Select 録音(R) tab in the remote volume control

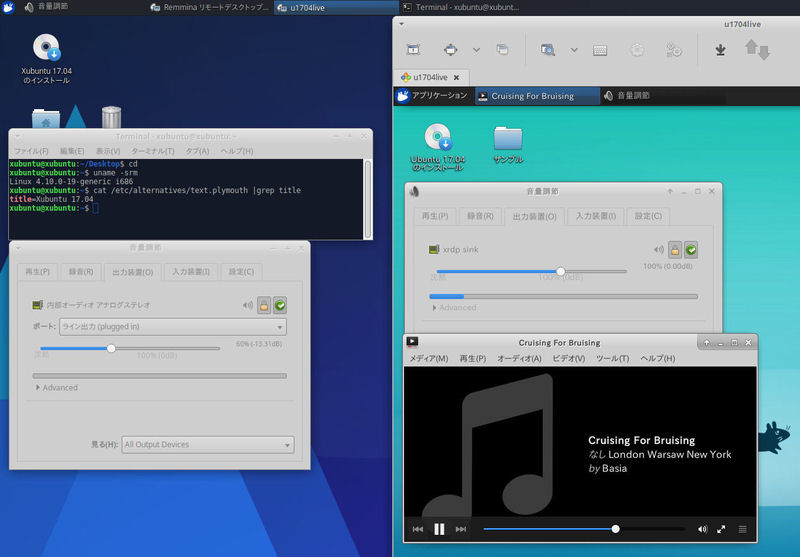pyautogui.click(x=480, y=216)
